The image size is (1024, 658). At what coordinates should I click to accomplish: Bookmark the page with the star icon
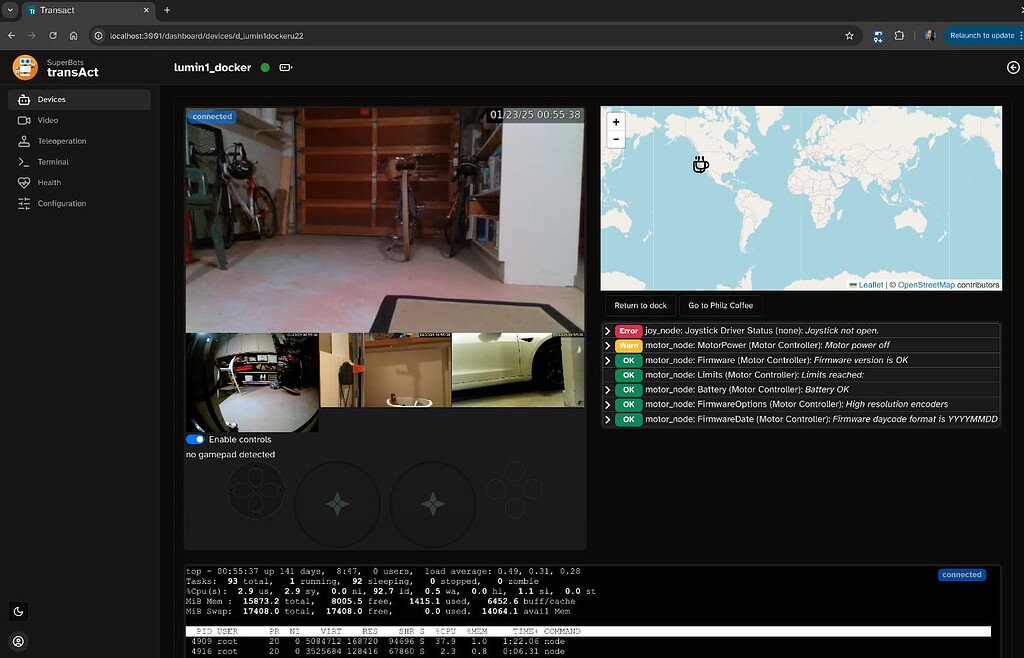pyautogui.click(x=849, y=35)
